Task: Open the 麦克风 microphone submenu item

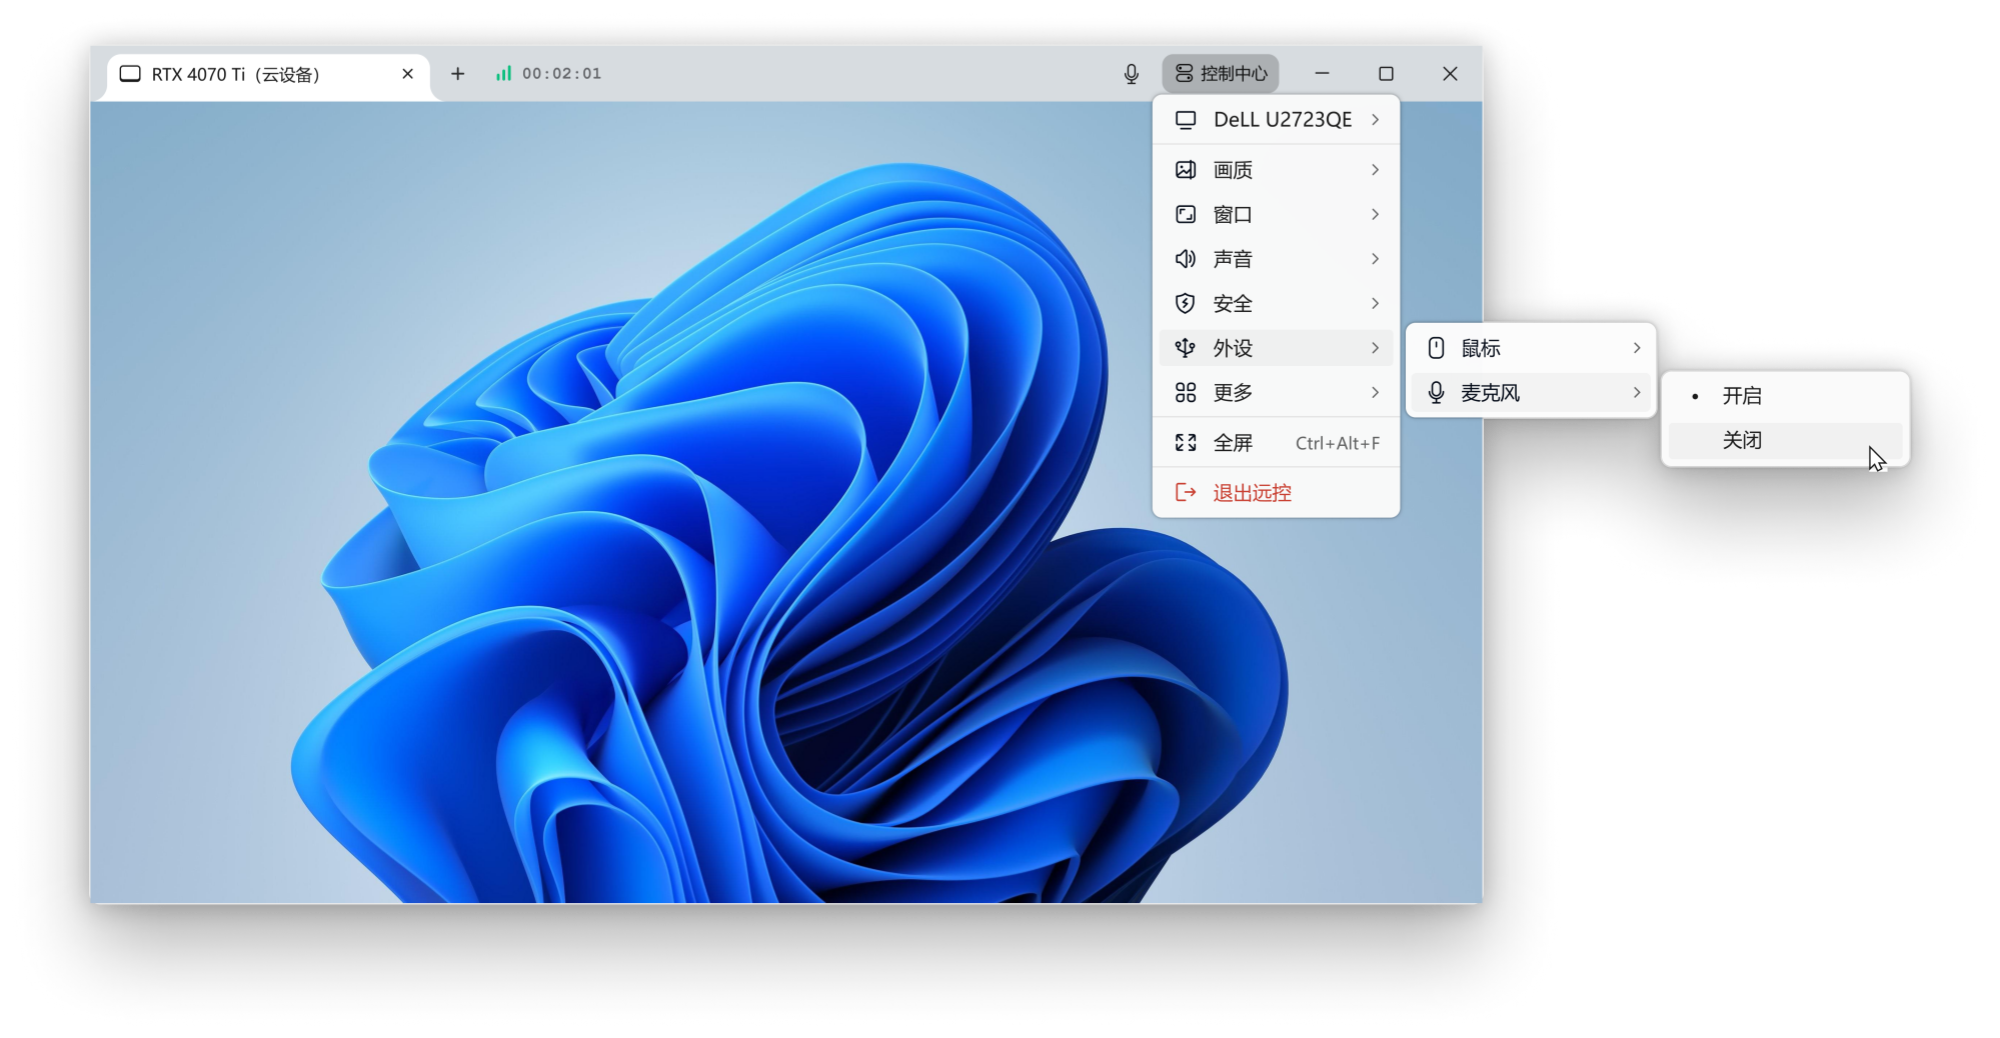Action: pyautogui.click(x=1531, y=393)
